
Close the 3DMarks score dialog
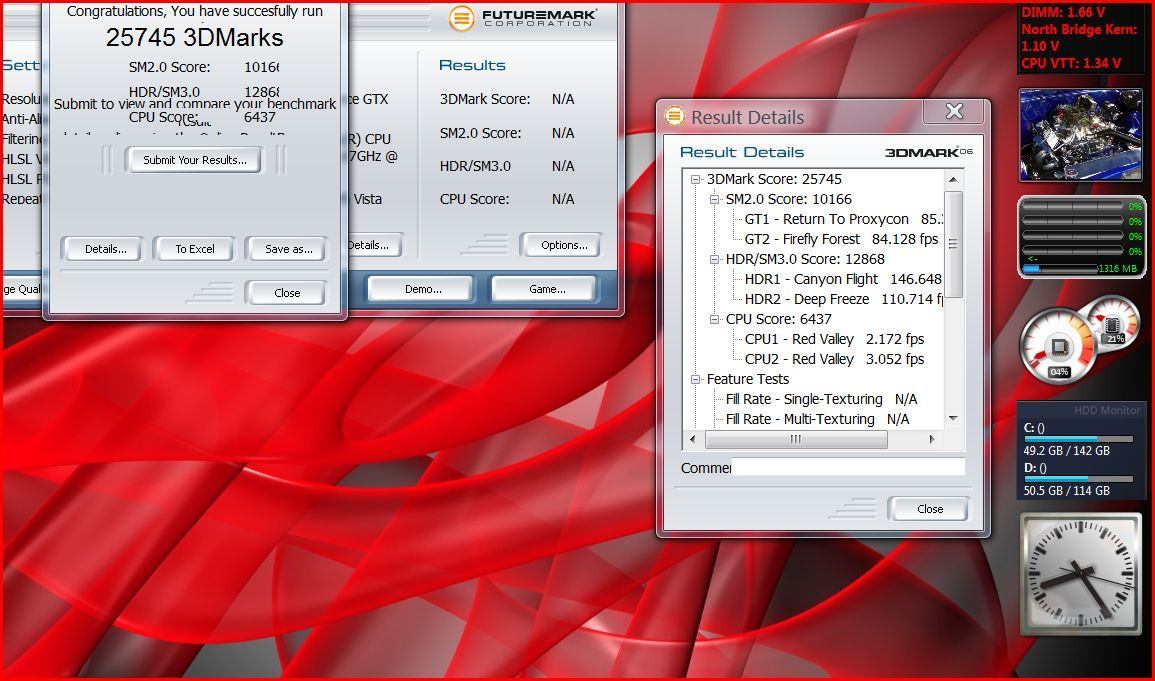tap(287, 292)
